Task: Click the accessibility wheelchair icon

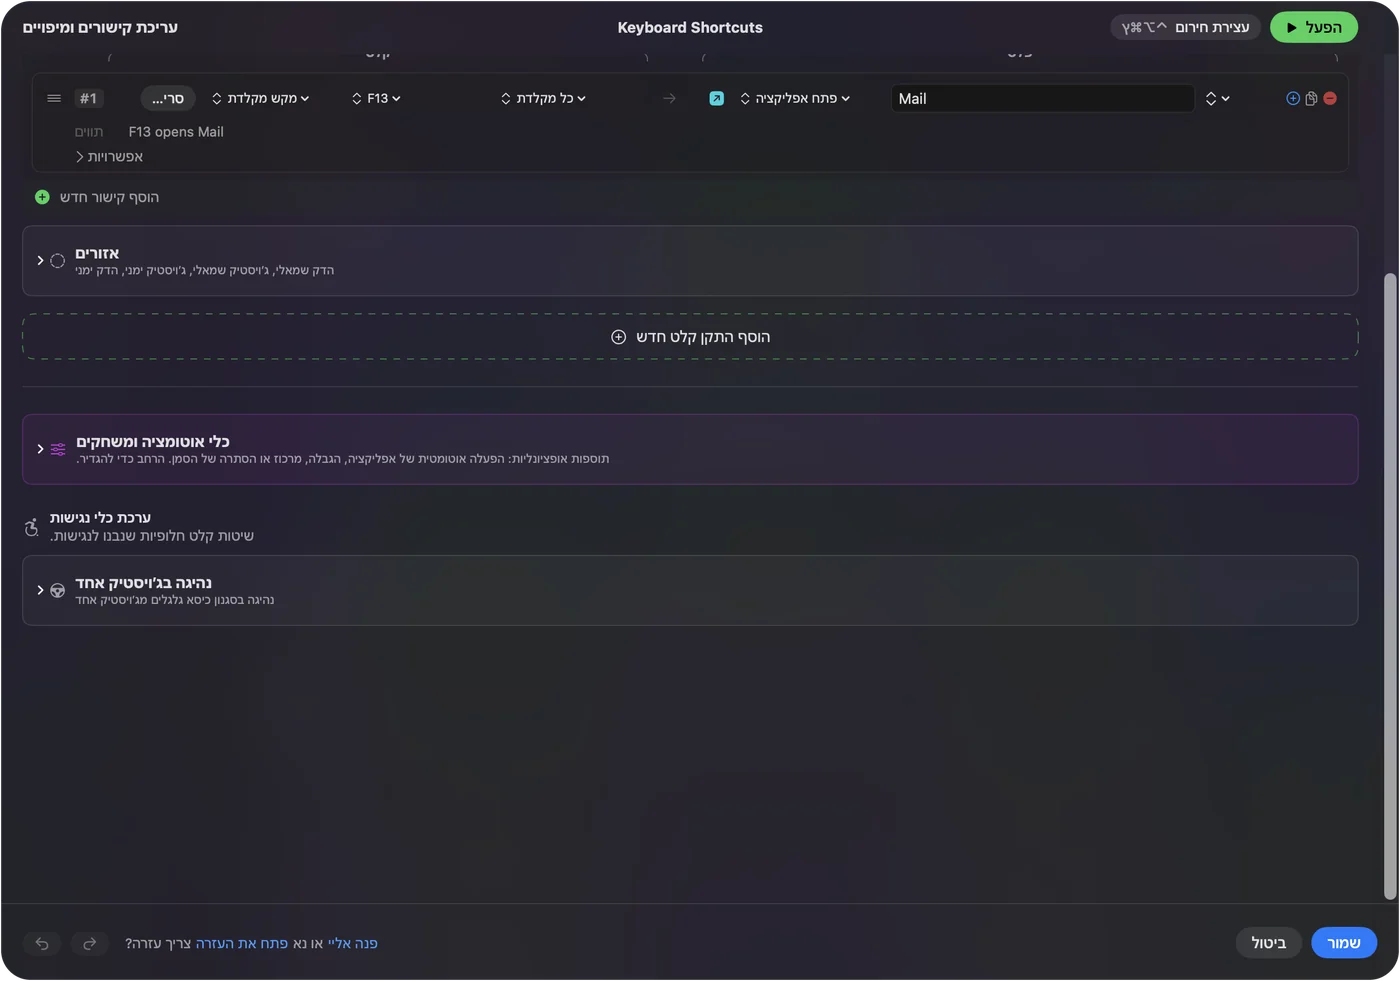Action: 32,527
